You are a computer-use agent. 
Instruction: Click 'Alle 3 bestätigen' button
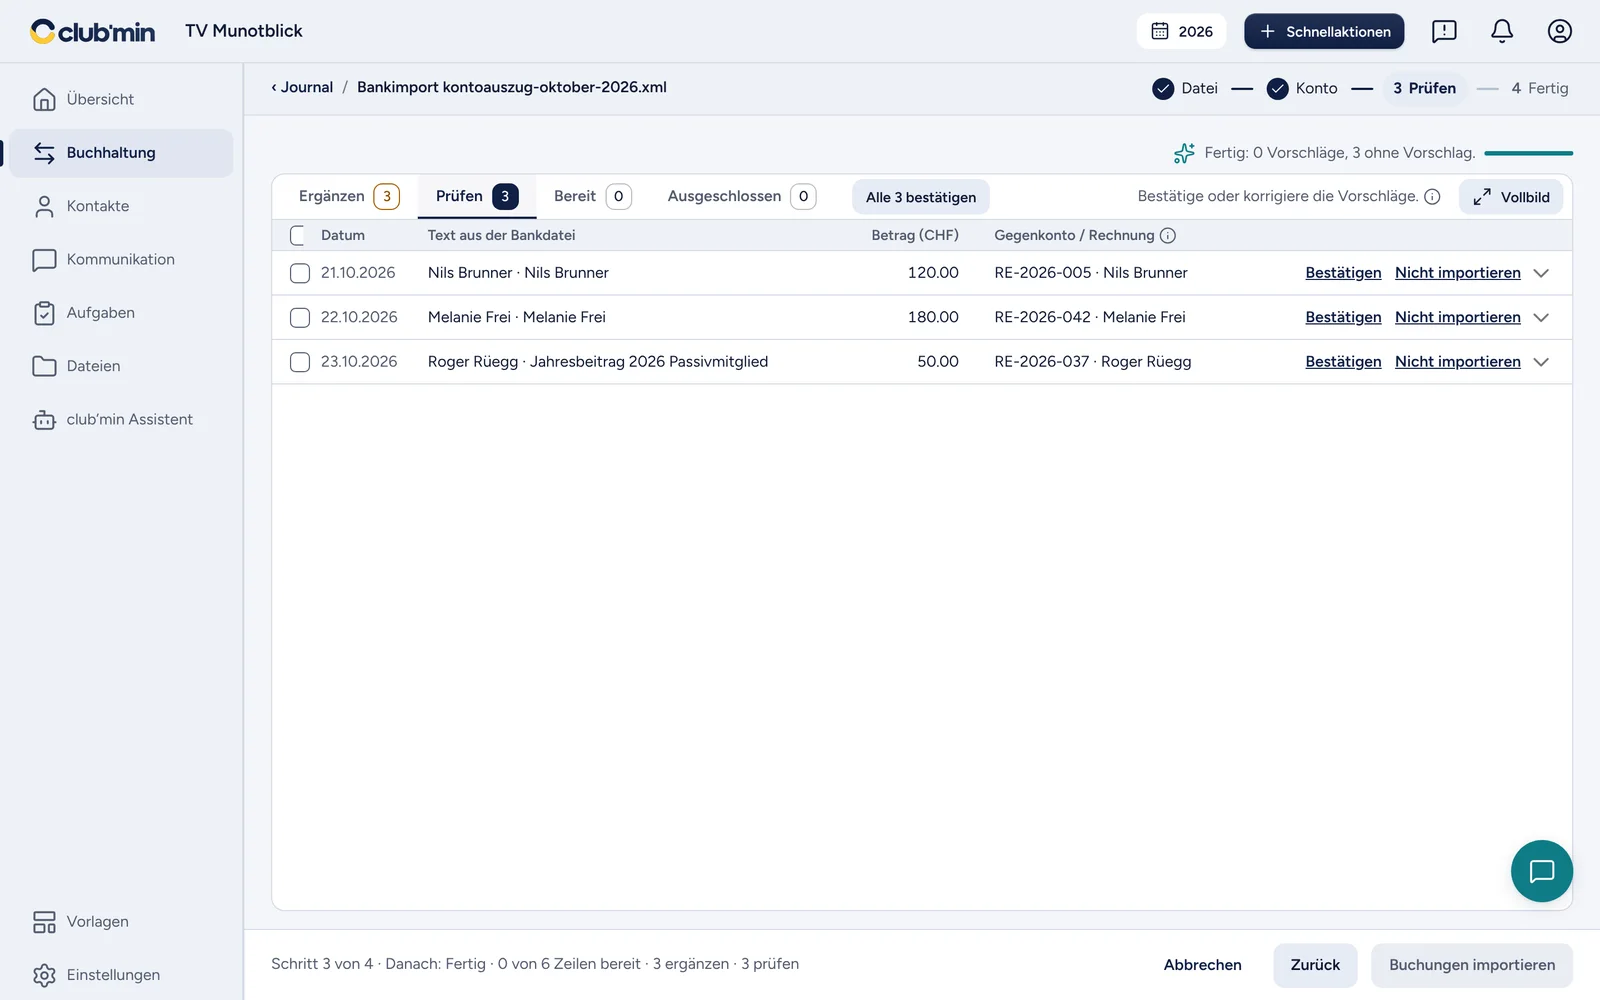[x=921, y=197]
